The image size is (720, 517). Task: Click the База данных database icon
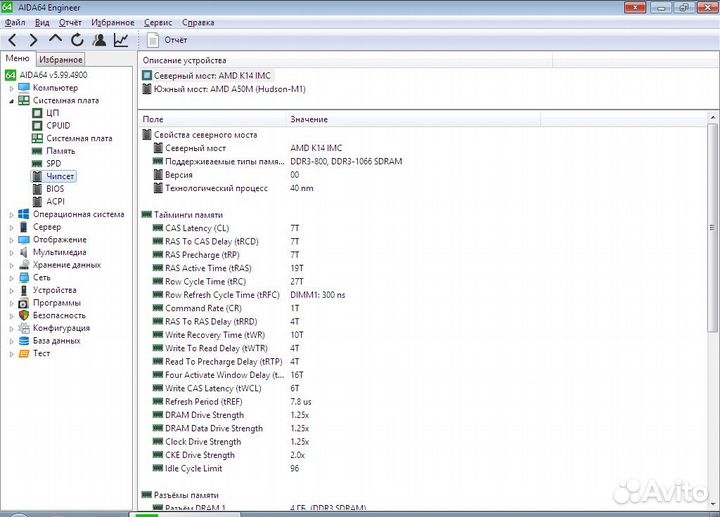24,341
